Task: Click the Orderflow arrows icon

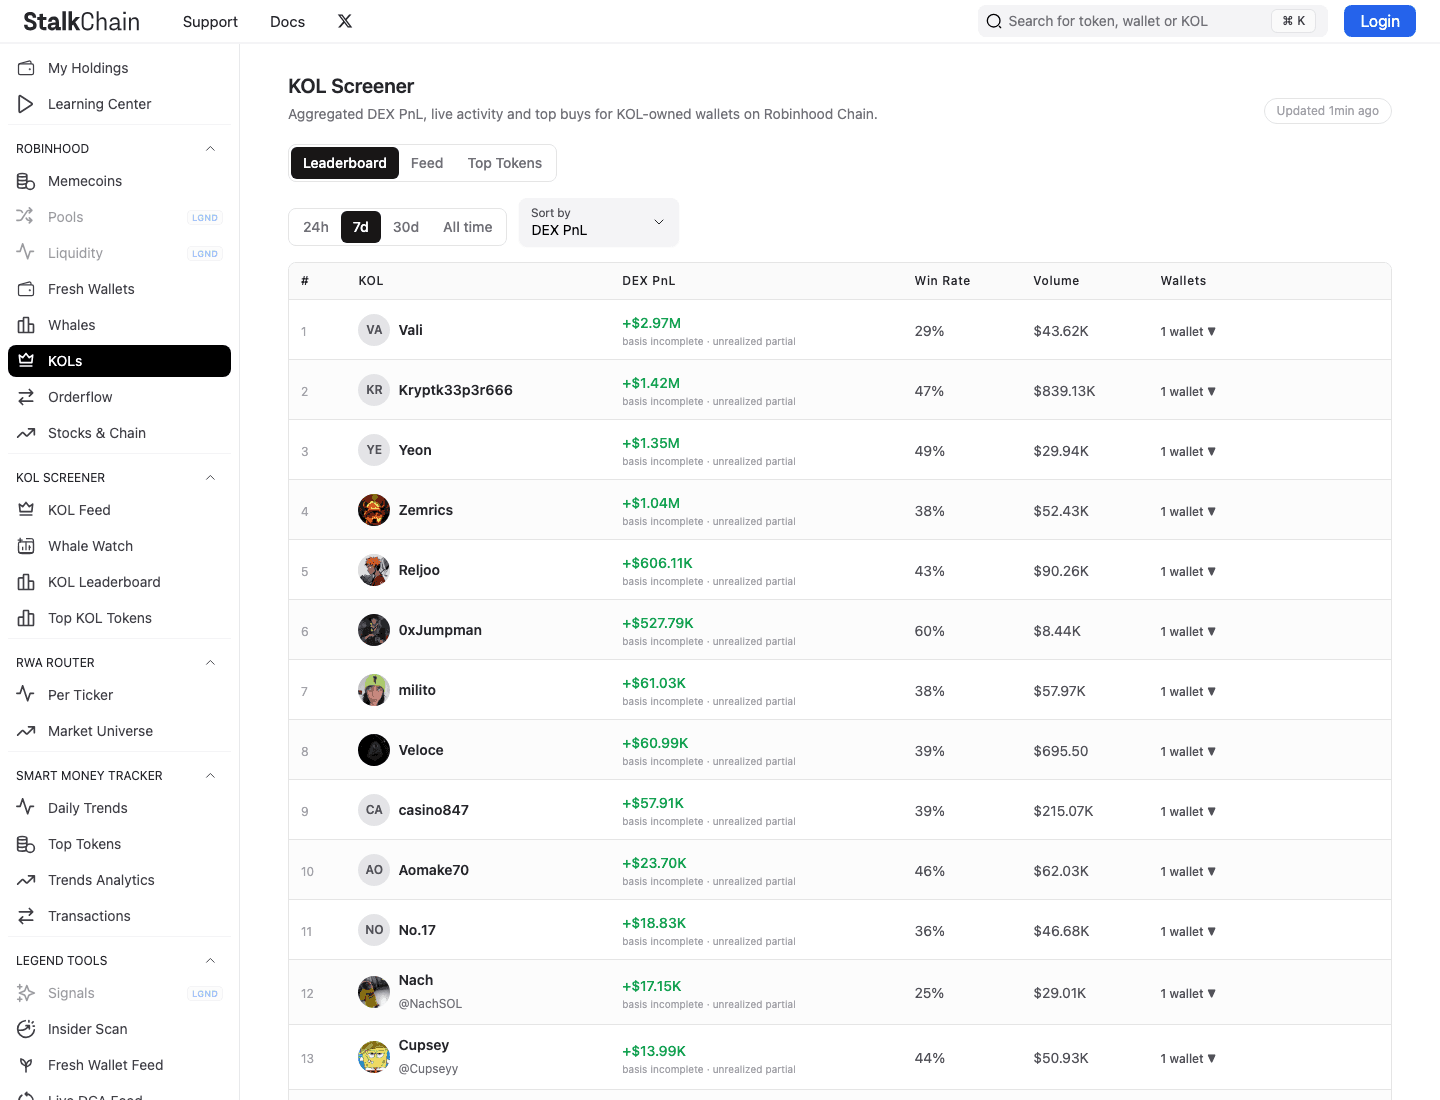Action: pyautogui.click(x=26, y=397)
